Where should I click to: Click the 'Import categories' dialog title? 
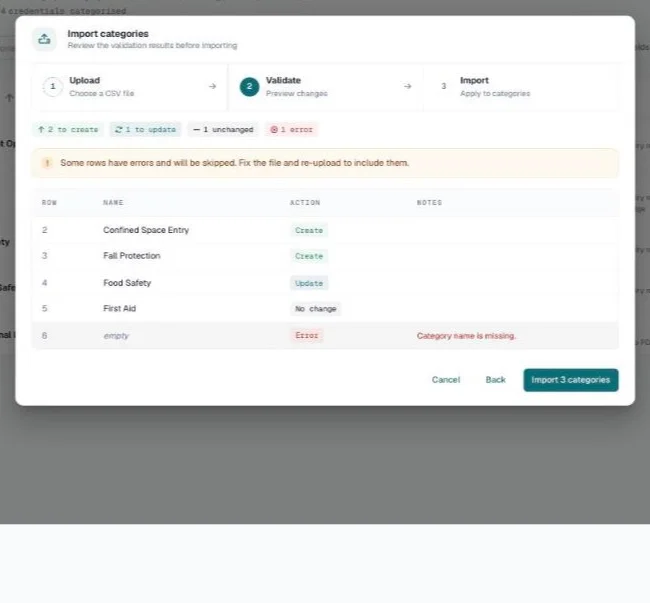click(x=108, y=34)
